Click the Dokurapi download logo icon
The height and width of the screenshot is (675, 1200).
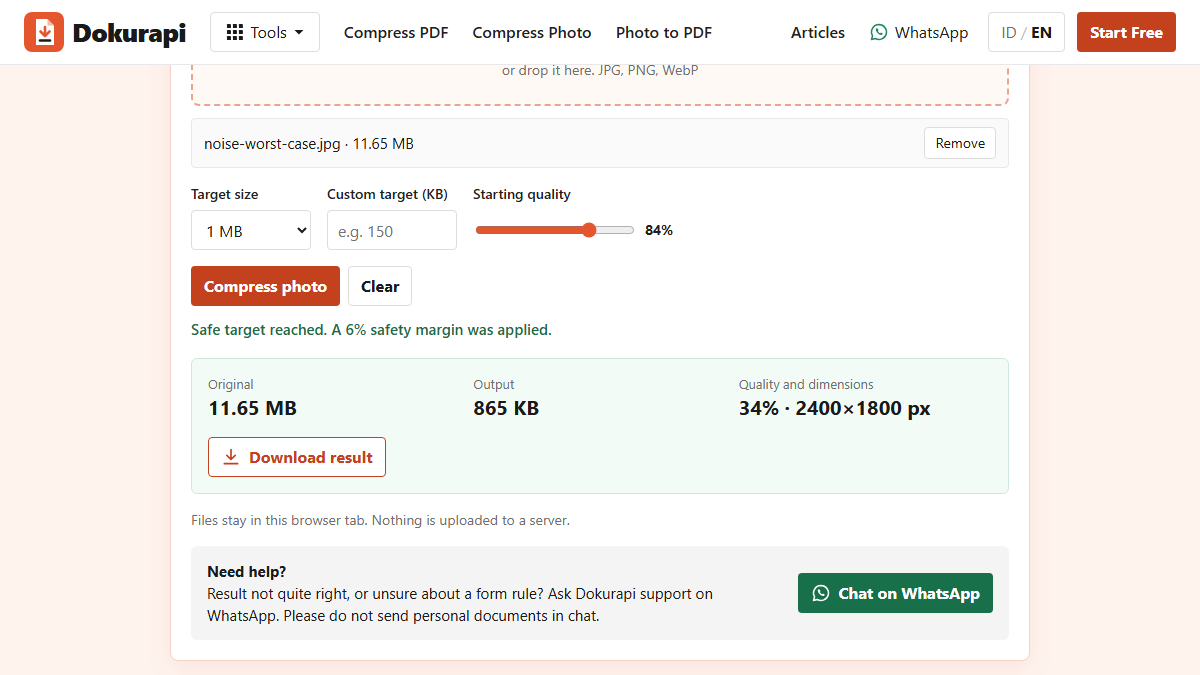point(44,32)
